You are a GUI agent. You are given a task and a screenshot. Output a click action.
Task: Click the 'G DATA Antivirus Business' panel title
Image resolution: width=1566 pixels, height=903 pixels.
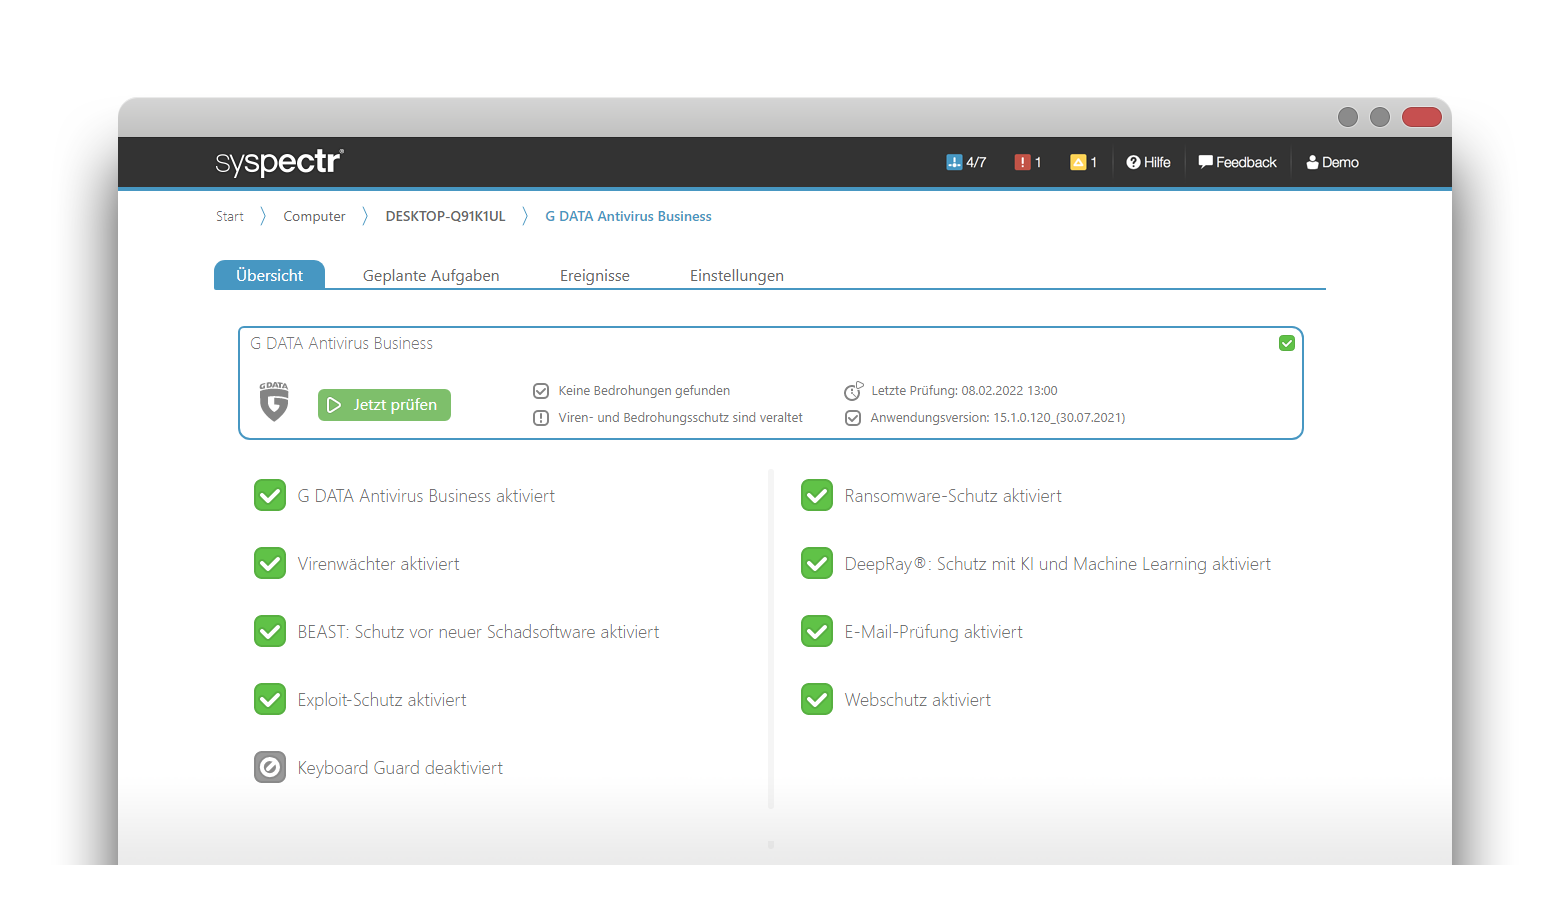click(341, 343)
